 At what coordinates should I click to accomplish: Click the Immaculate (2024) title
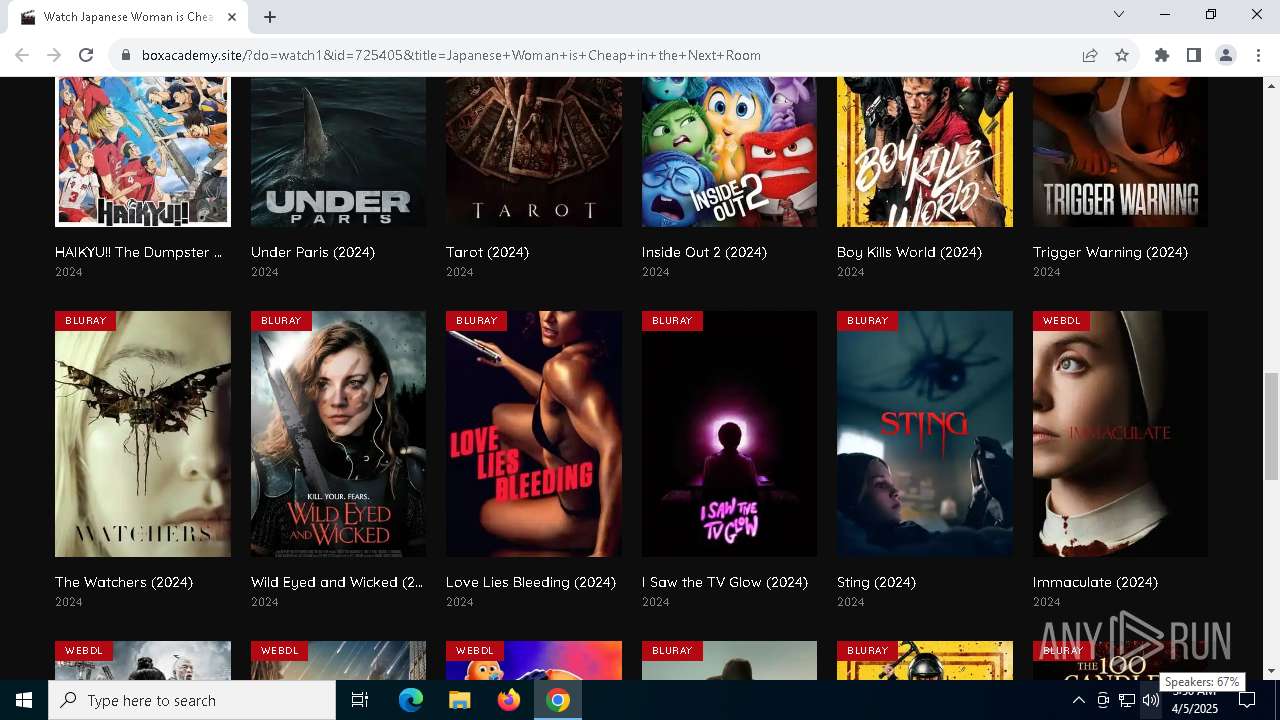[1096, 582]
